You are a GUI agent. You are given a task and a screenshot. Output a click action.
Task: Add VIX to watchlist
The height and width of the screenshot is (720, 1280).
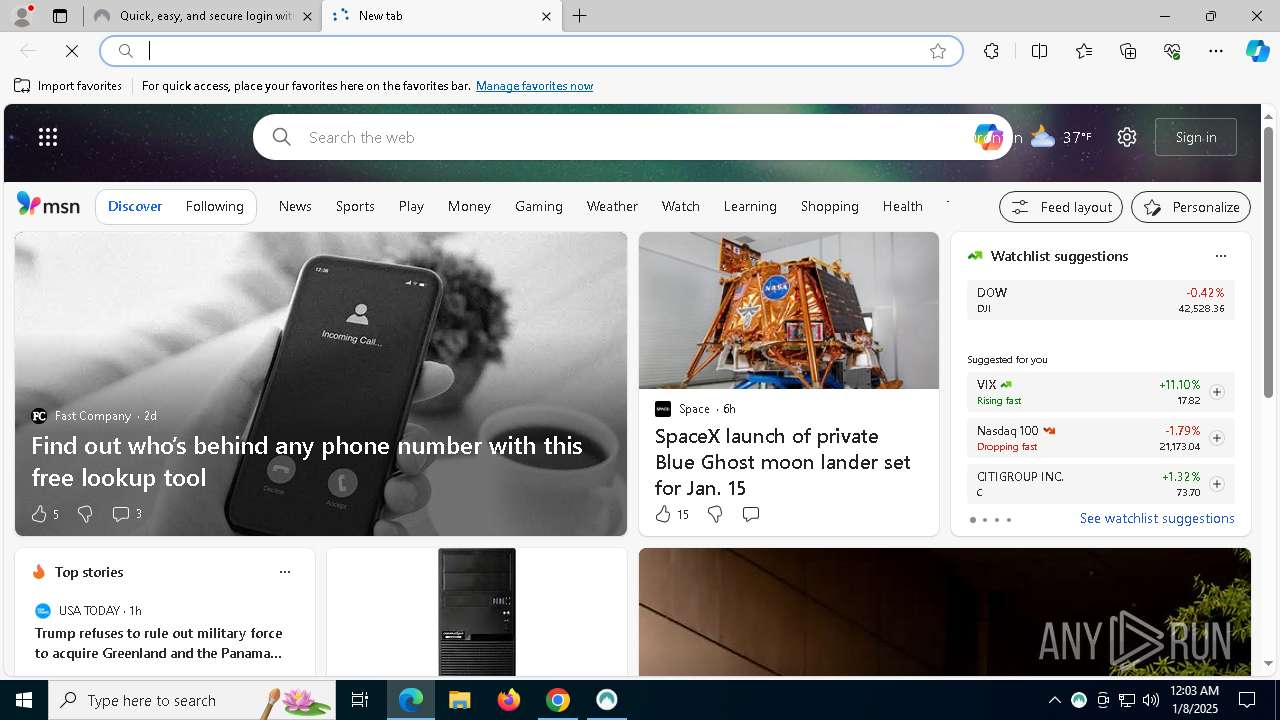(x=1216, y=392)
